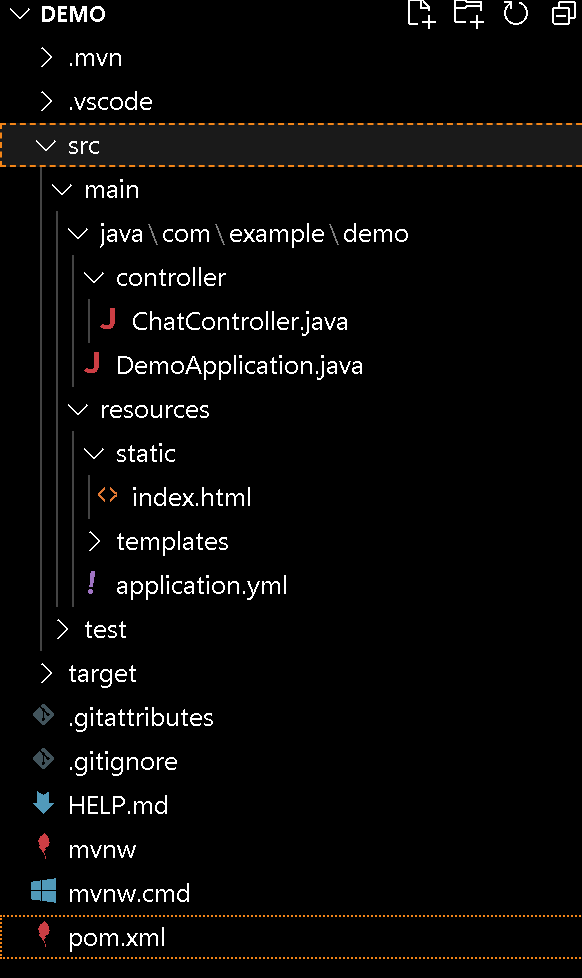Viewport: 582px width, 978px height.
Task: Expand the test folder
Action: 62,629
